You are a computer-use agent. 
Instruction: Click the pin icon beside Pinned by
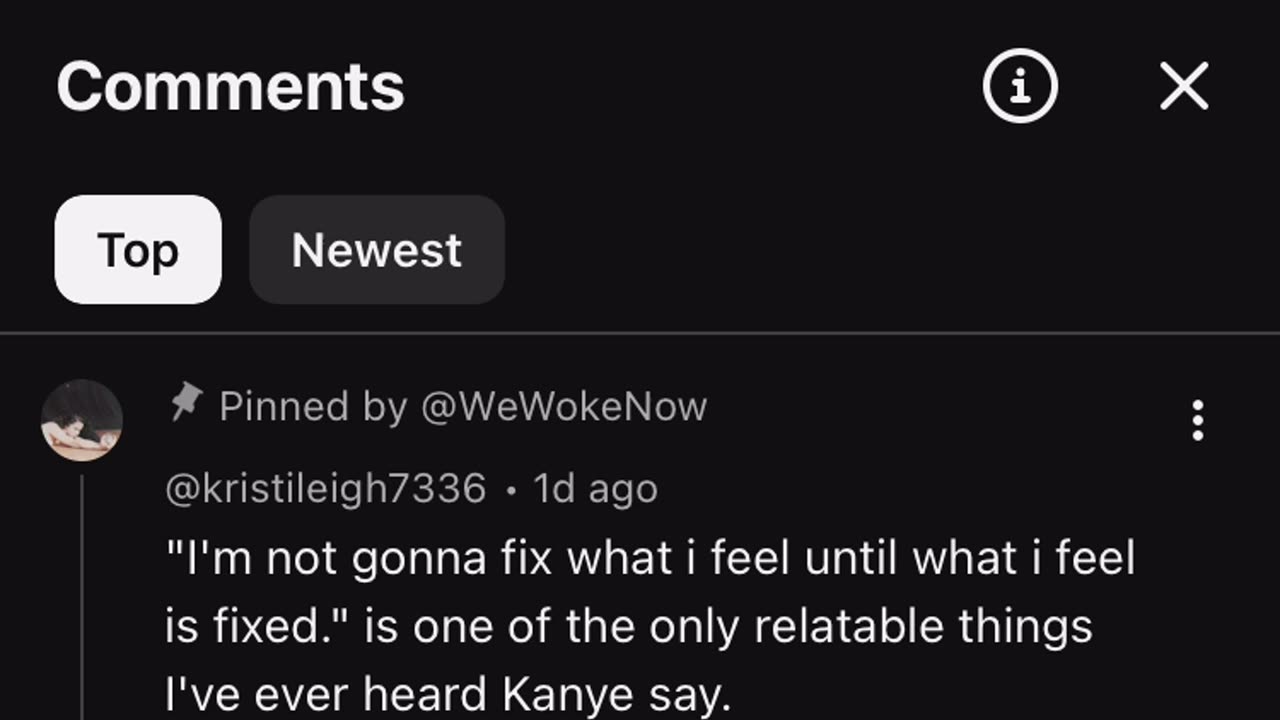[x=185, y=404]
